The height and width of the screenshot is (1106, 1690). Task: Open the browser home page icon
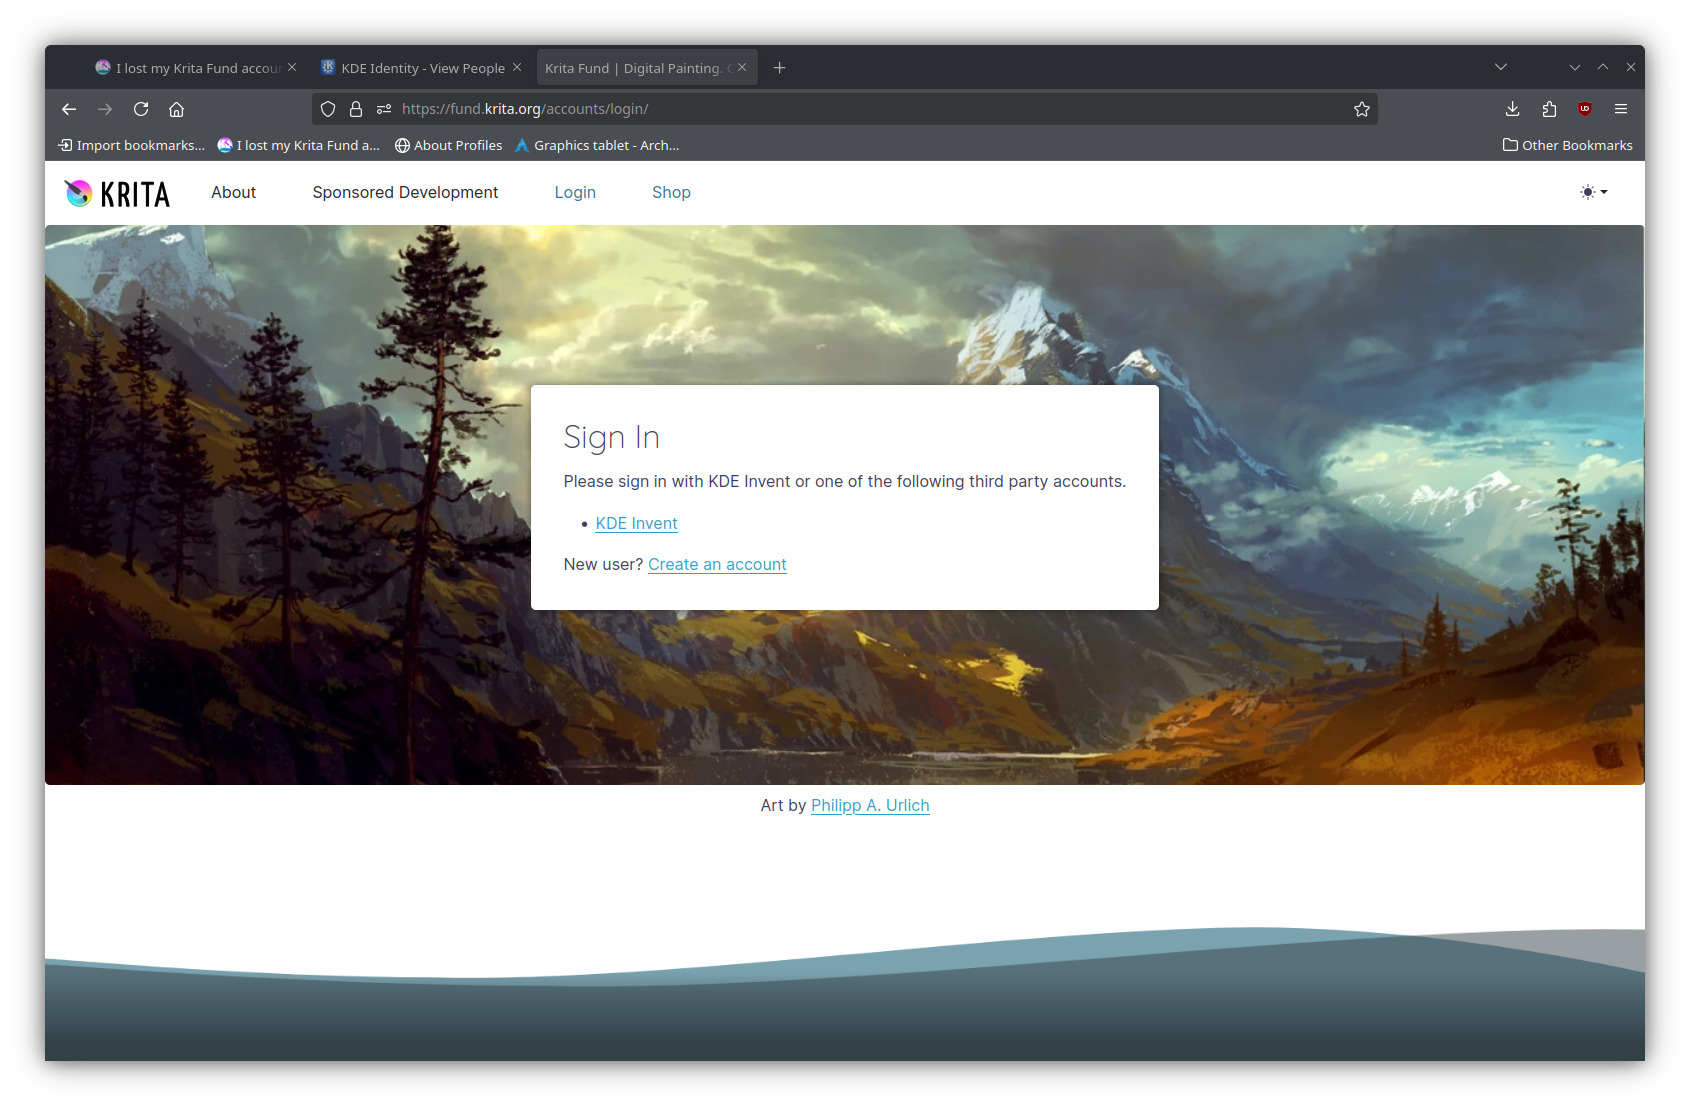pos(177,109)
